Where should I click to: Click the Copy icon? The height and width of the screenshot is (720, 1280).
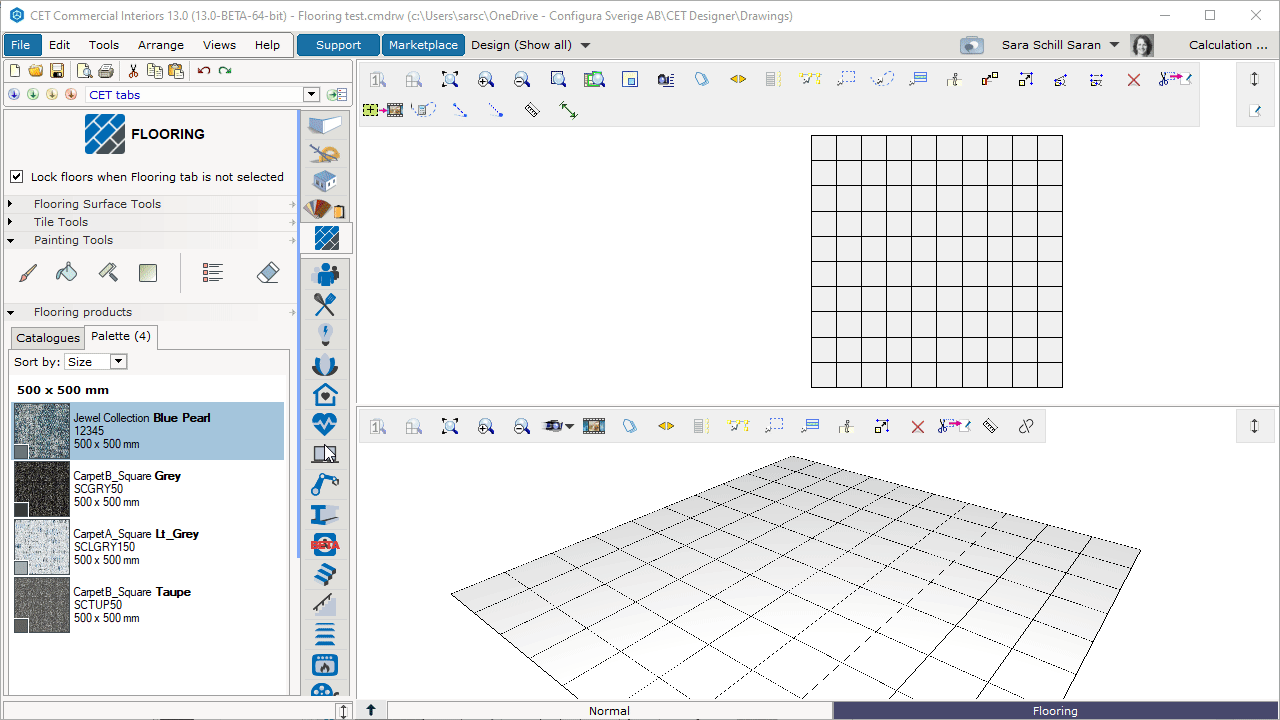[154, 70]
